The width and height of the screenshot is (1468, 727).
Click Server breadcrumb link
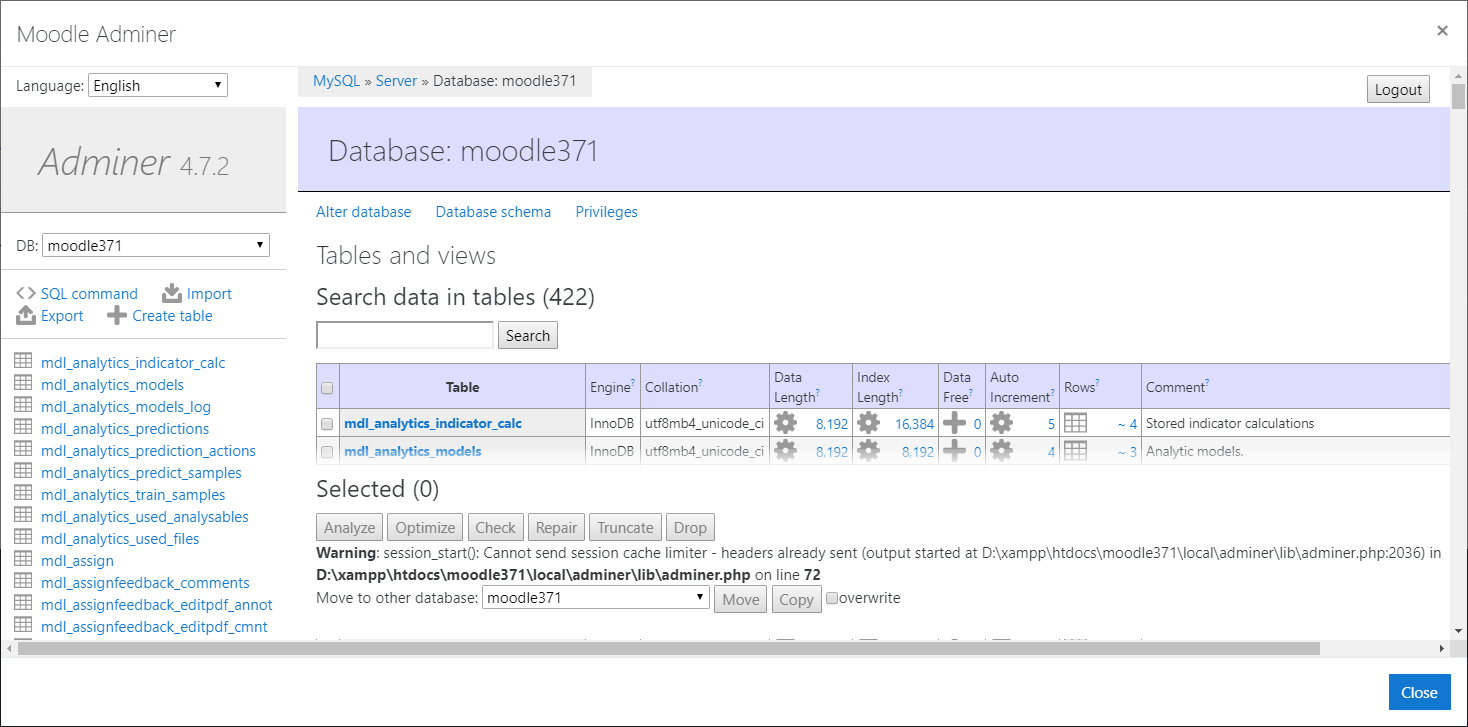(x=396, y=81)
